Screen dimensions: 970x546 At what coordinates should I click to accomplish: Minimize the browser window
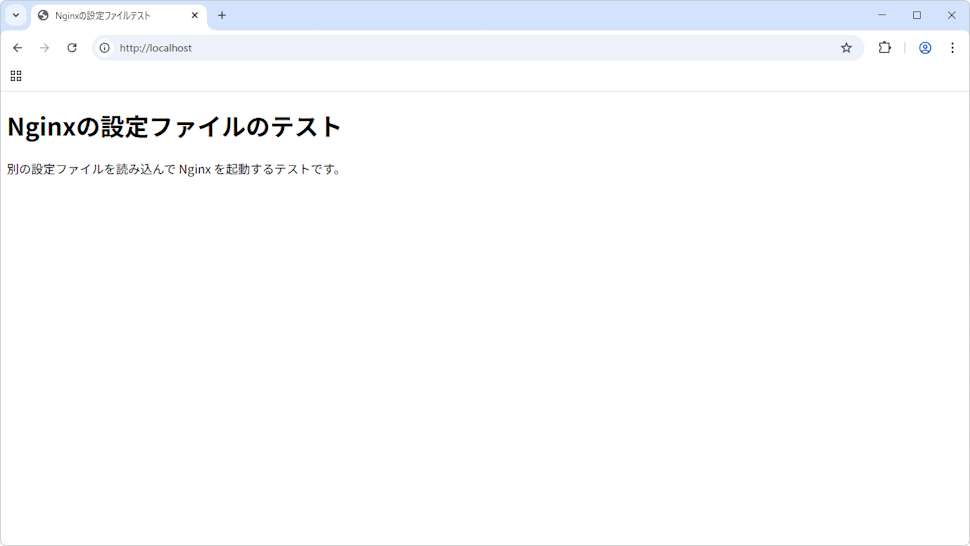(882, 15)
